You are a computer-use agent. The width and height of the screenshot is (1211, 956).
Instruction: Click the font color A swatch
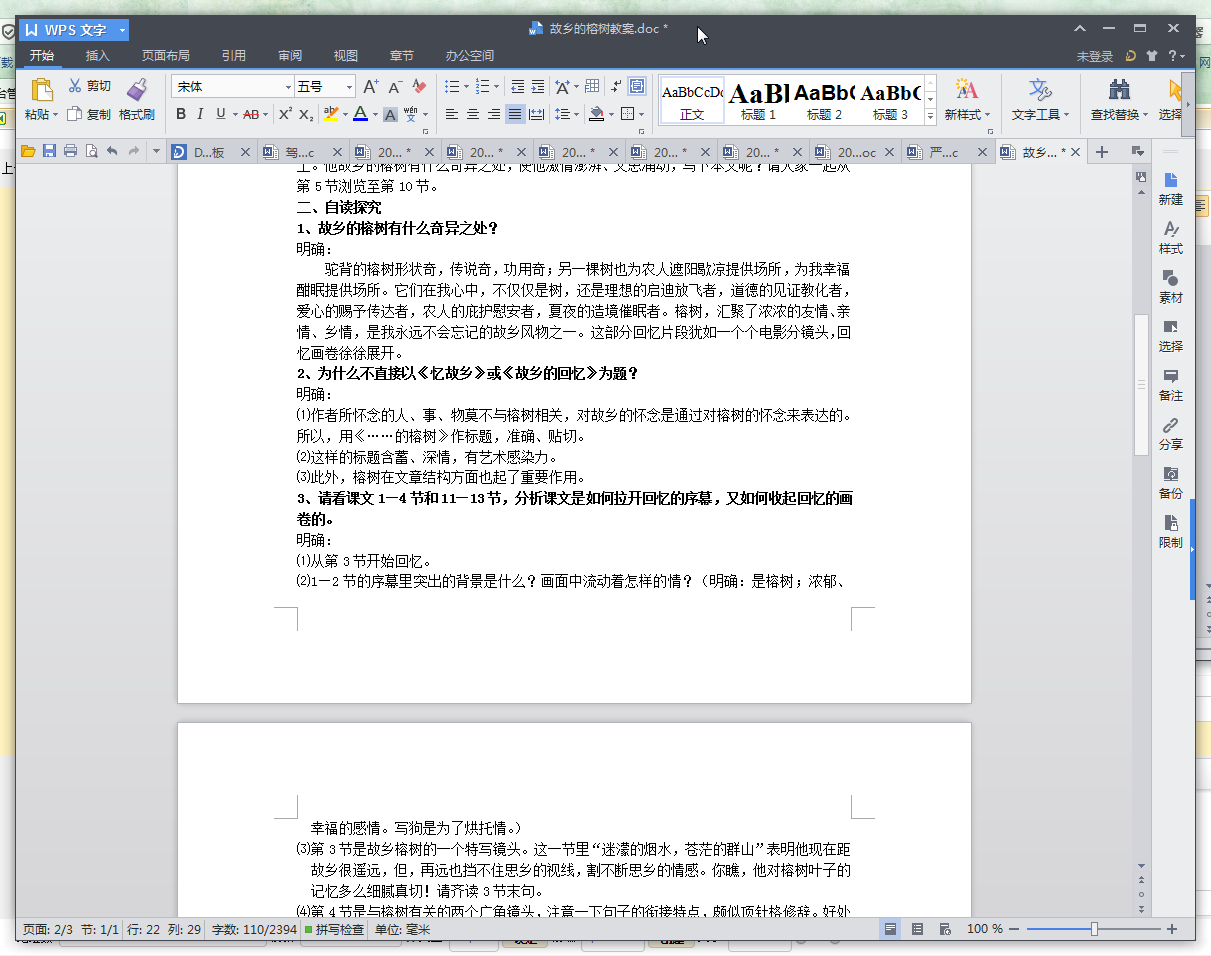click(x=360, y=114)
